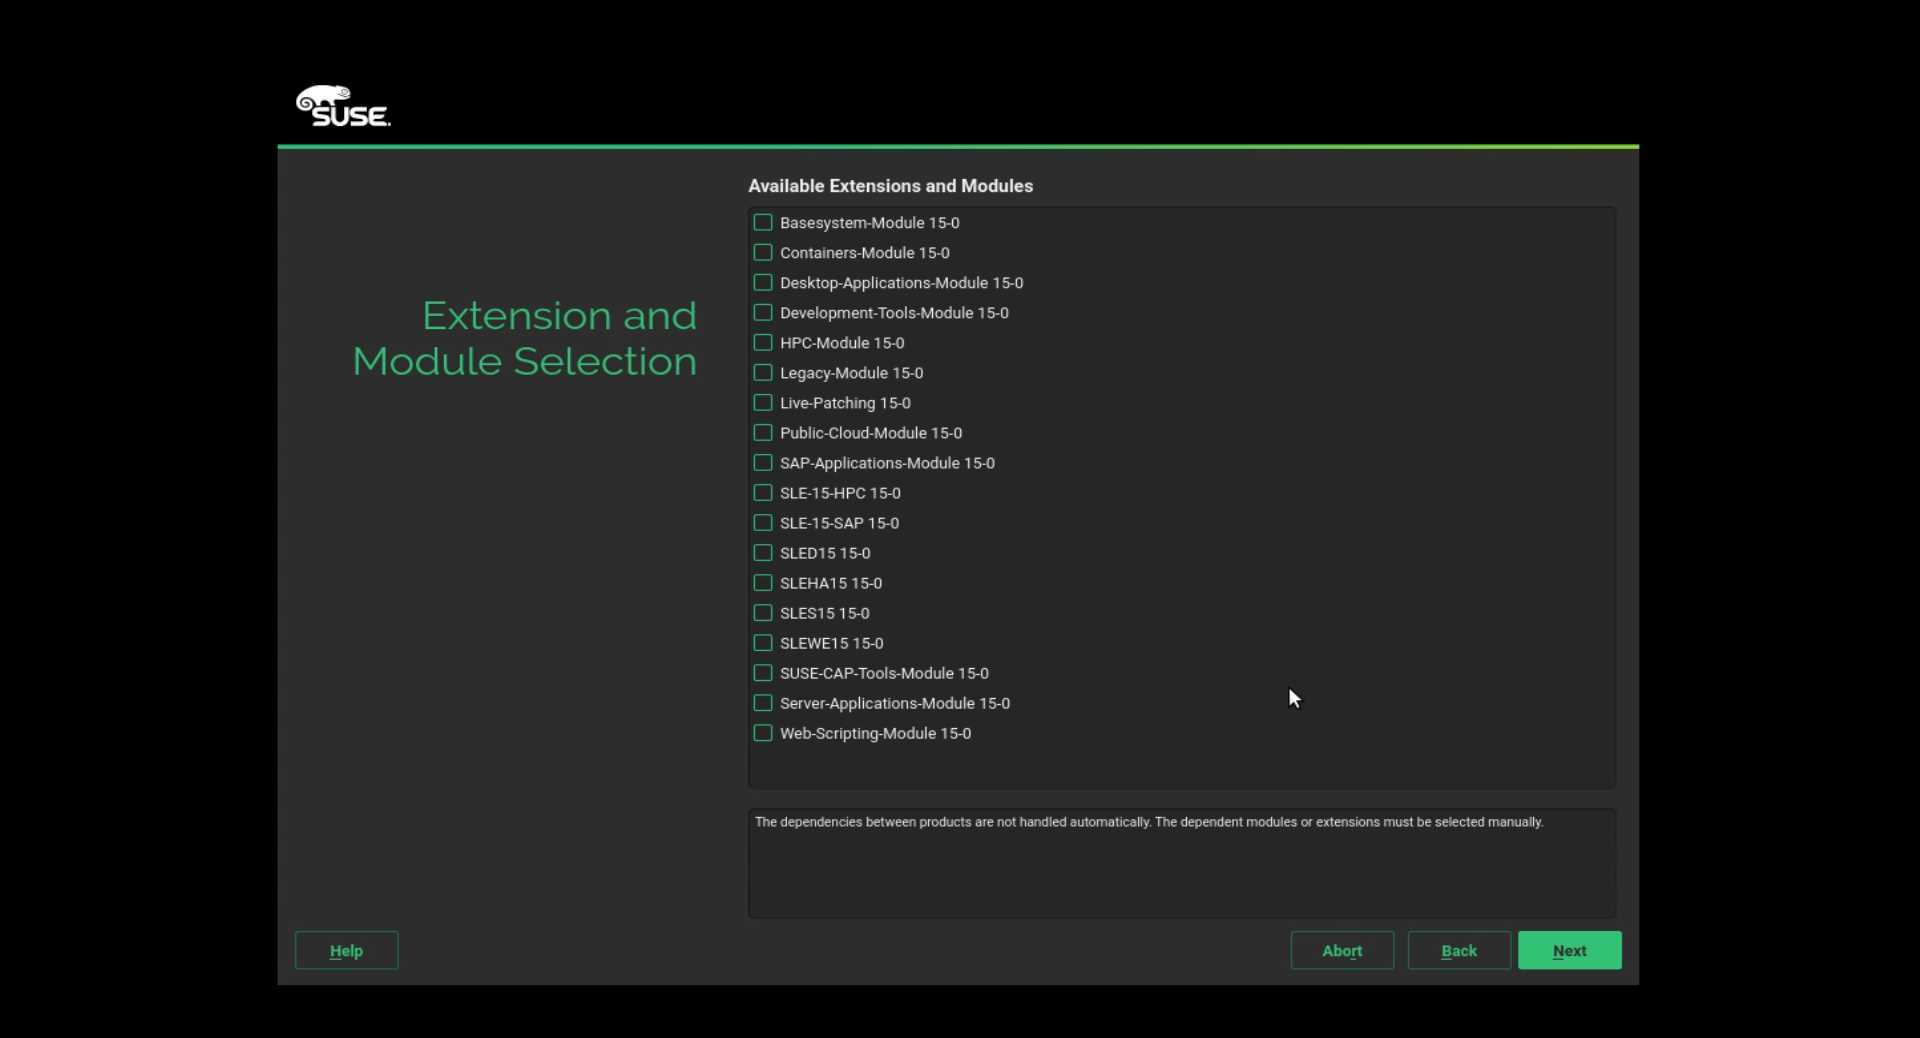
Task: Proceed with the Next button
Action: coord(1570,951)
